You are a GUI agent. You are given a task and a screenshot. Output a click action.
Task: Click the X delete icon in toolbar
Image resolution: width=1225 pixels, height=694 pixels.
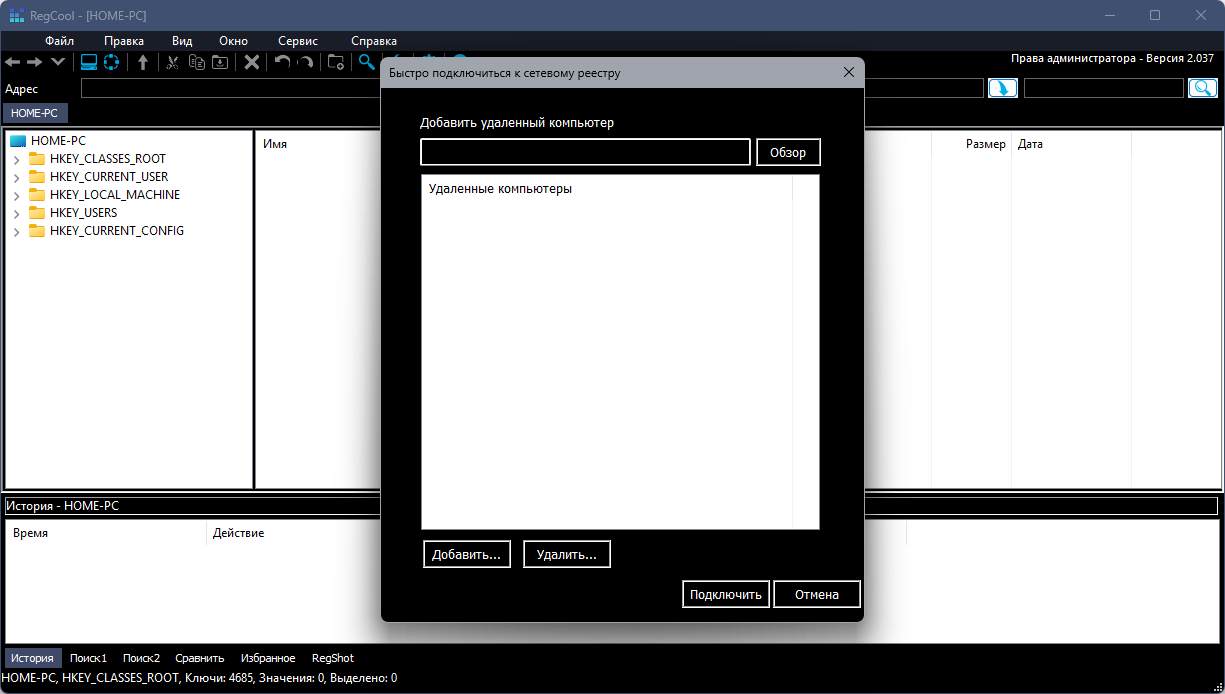[x=252, y=63]
